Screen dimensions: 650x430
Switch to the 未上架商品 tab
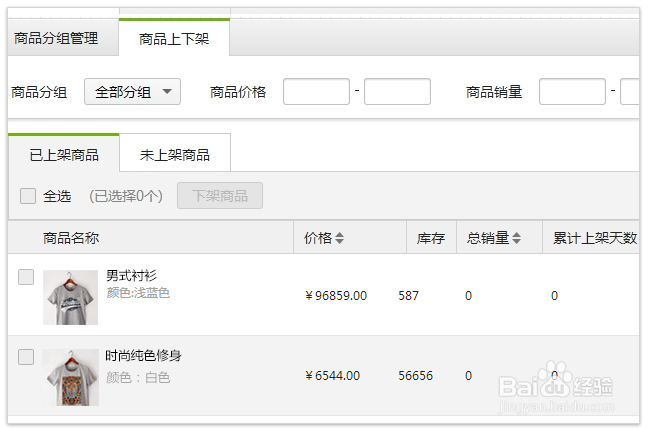pos(175,154)
